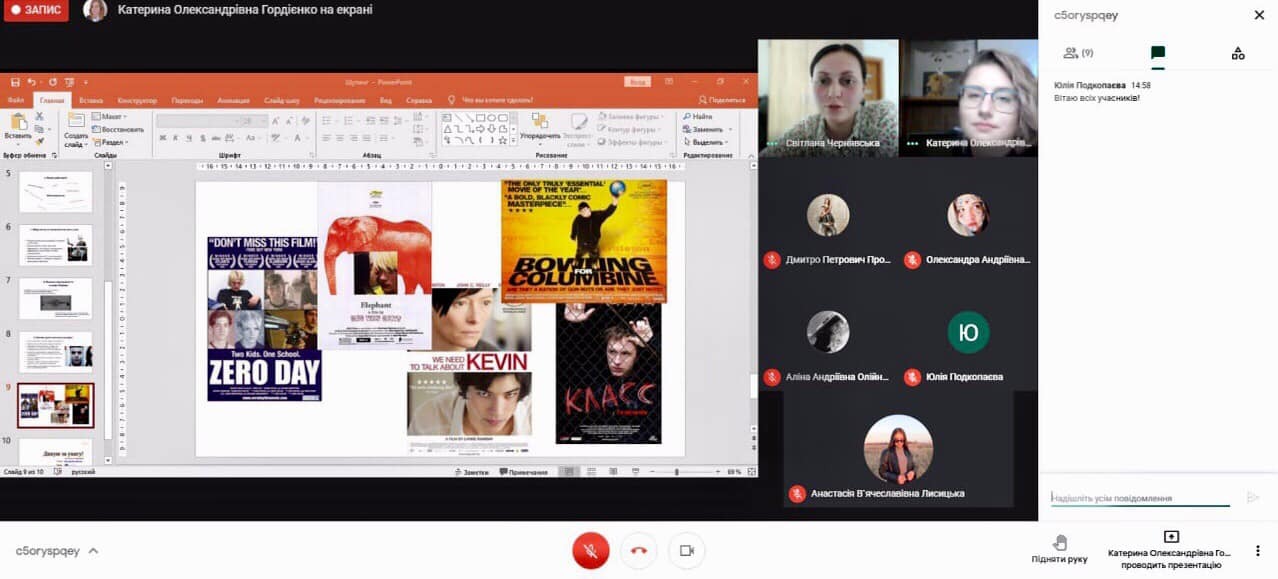Select slide 8 thumbnail
The image size is (1278, 579).
(x=56, y=352)
